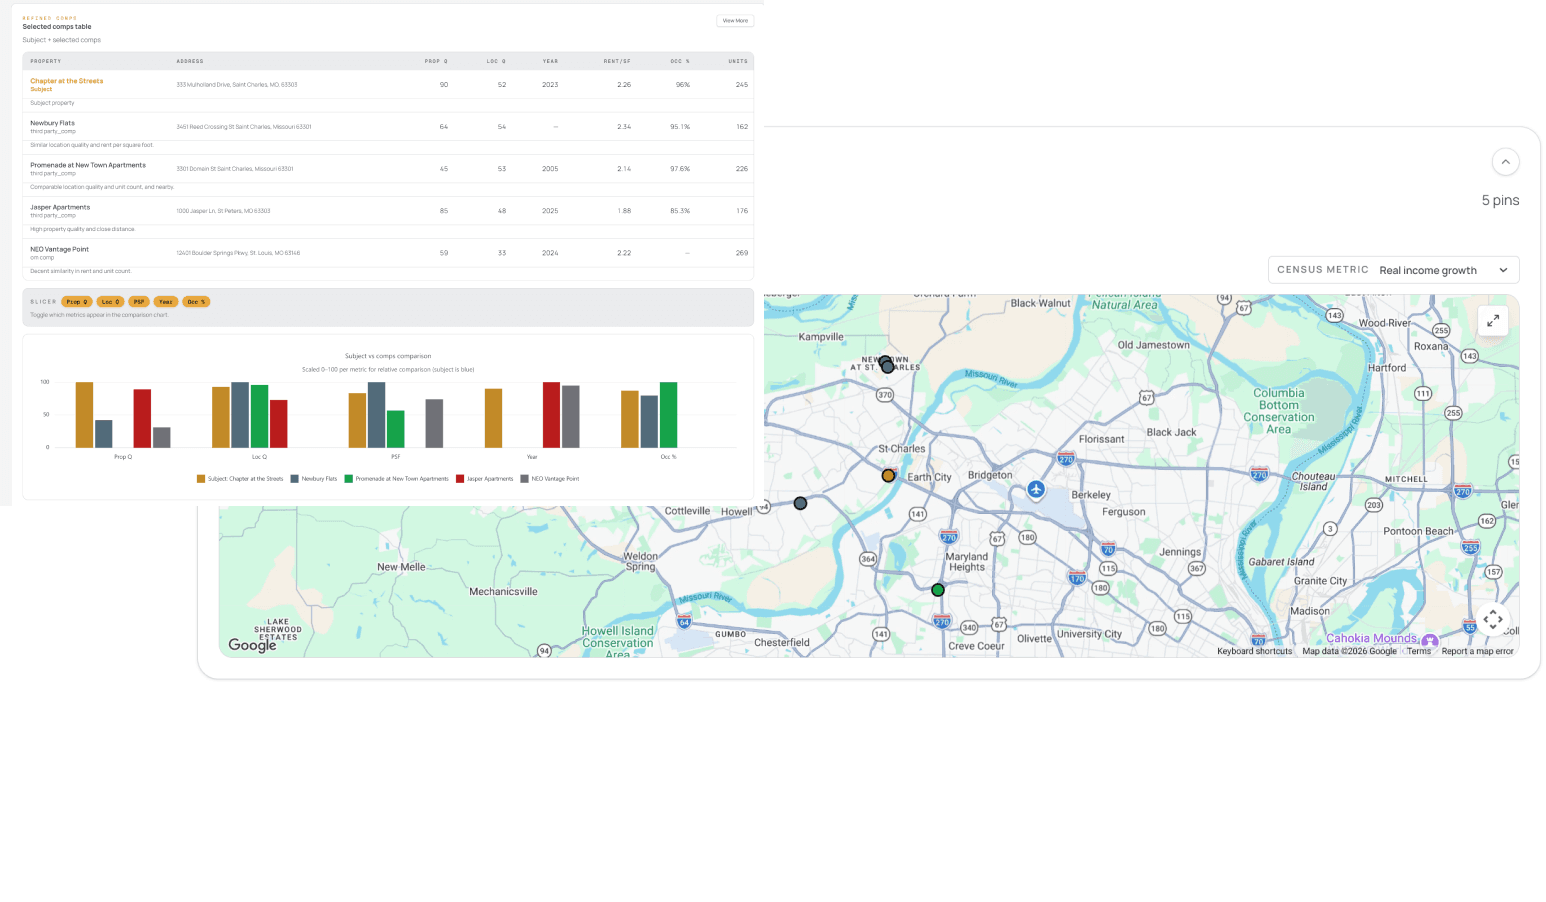1546x902 pixels.
Task: Click the slate Newbury bar in PSF group
Action: [376, 415]
